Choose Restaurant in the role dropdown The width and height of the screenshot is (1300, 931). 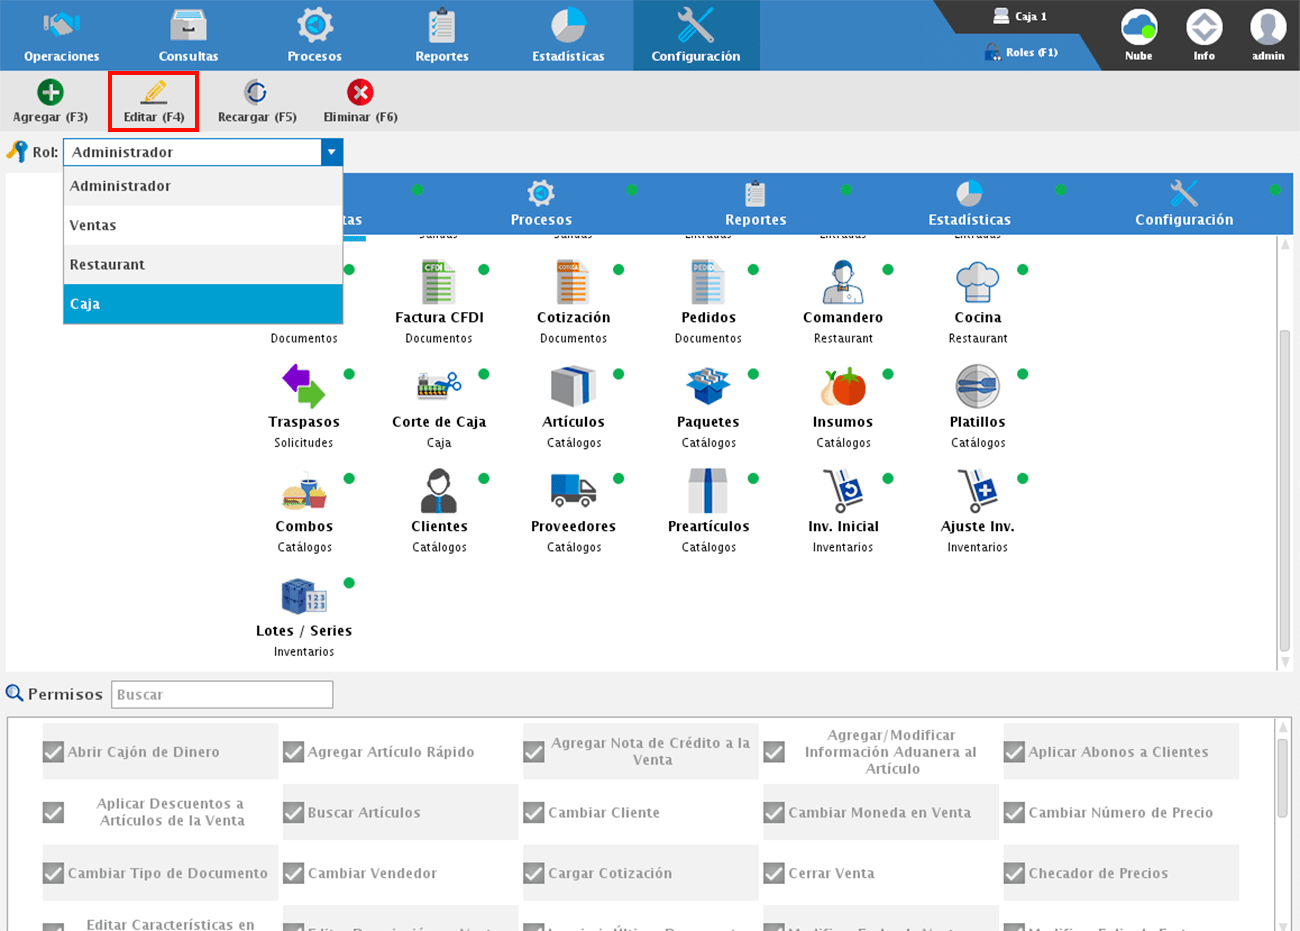point(203,265)
